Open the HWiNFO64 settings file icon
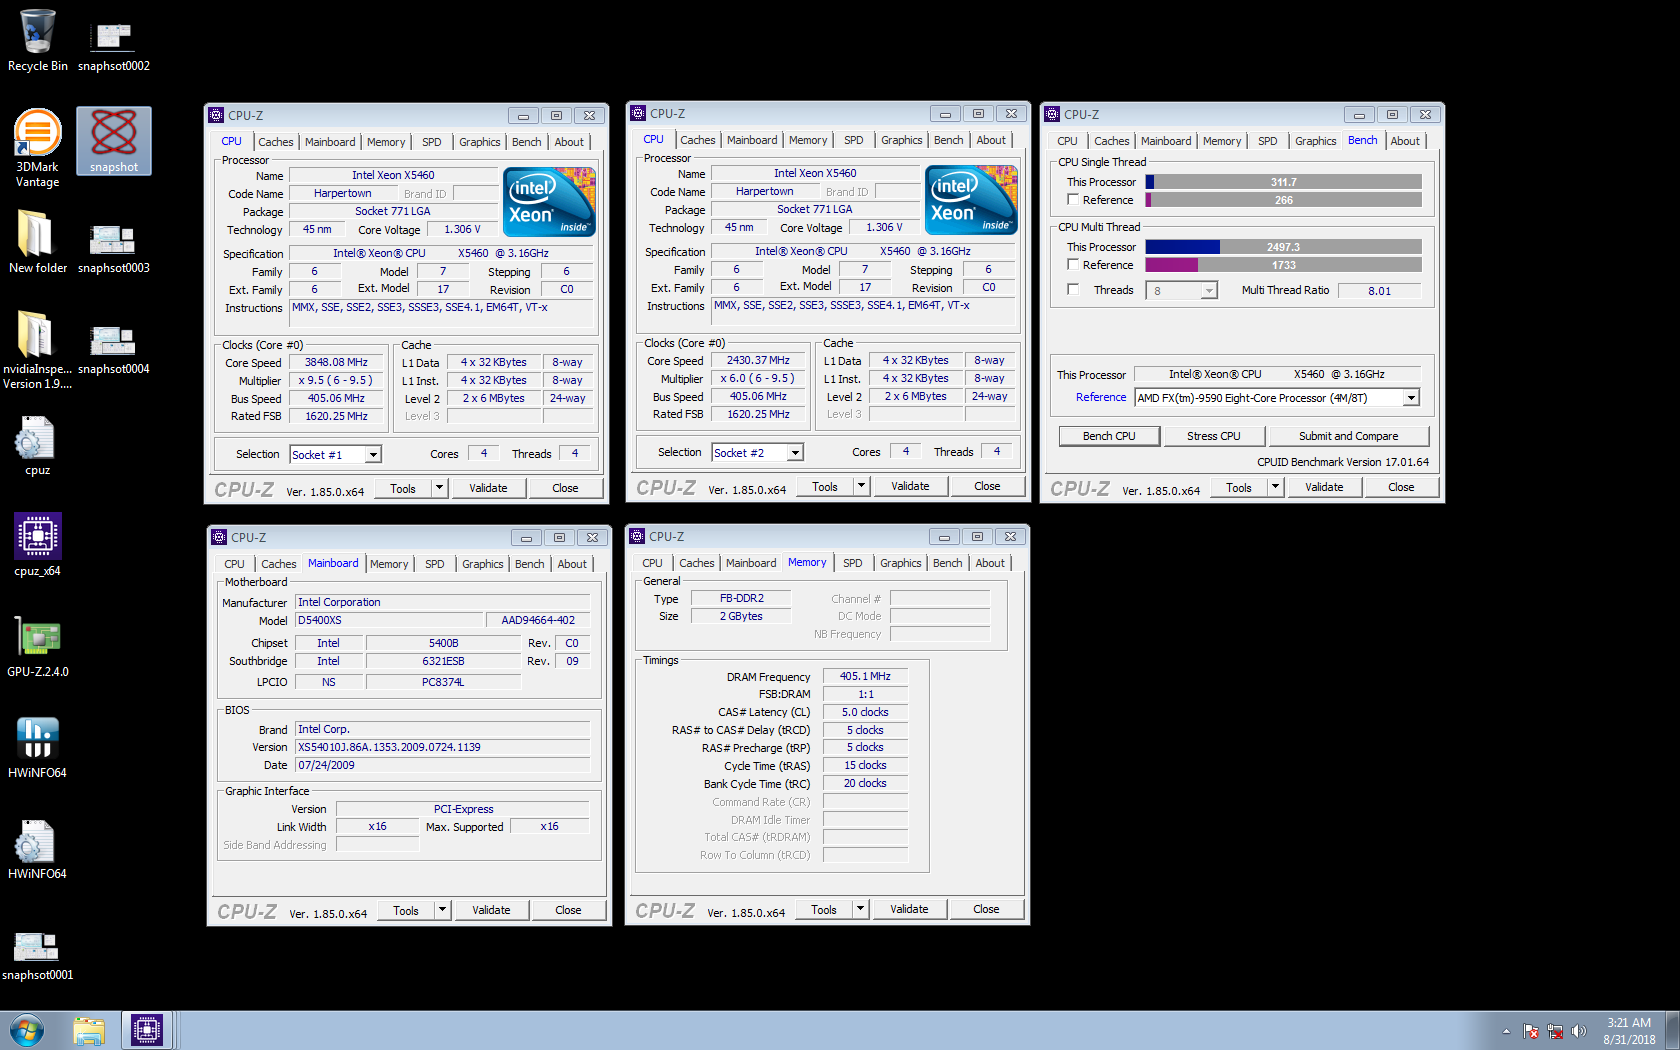The image size is (1680, 1050). click(38, 849)
